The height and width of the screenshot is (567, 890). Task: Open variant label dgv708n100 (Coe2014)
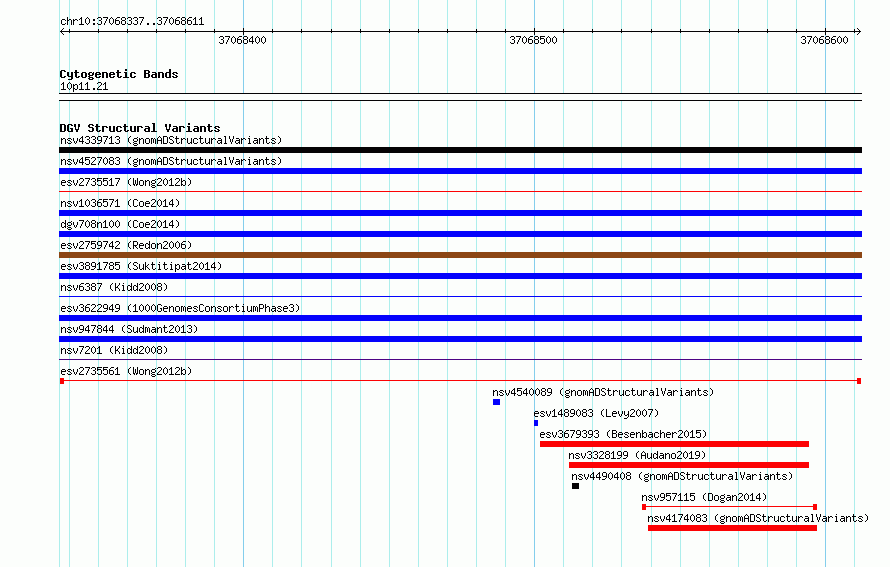(120, 224)
